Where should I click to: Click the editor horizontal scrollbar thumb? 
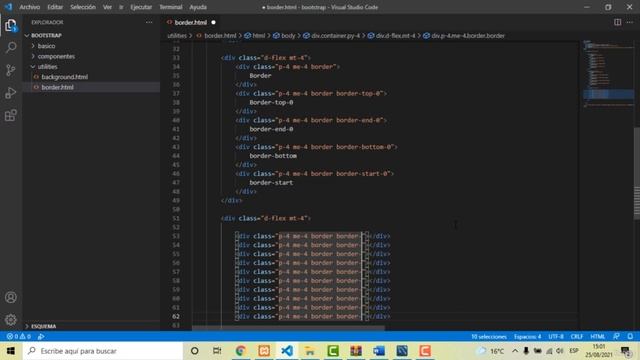pyautogui.click(x=288, y=328)
